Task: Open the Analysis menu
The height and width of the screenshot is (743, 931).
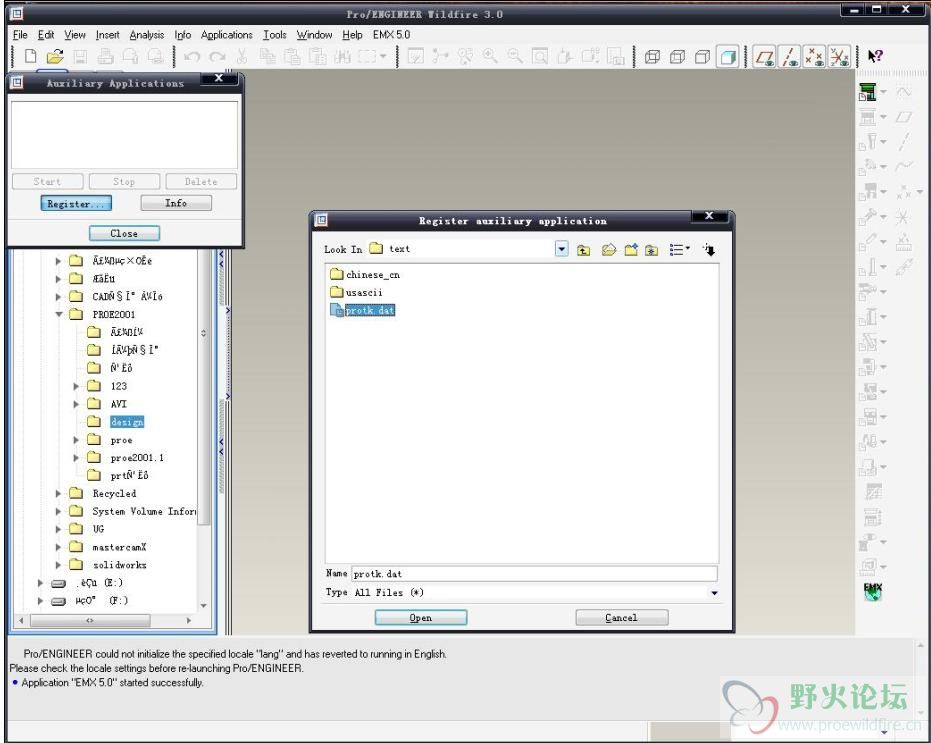Action: 147,35
